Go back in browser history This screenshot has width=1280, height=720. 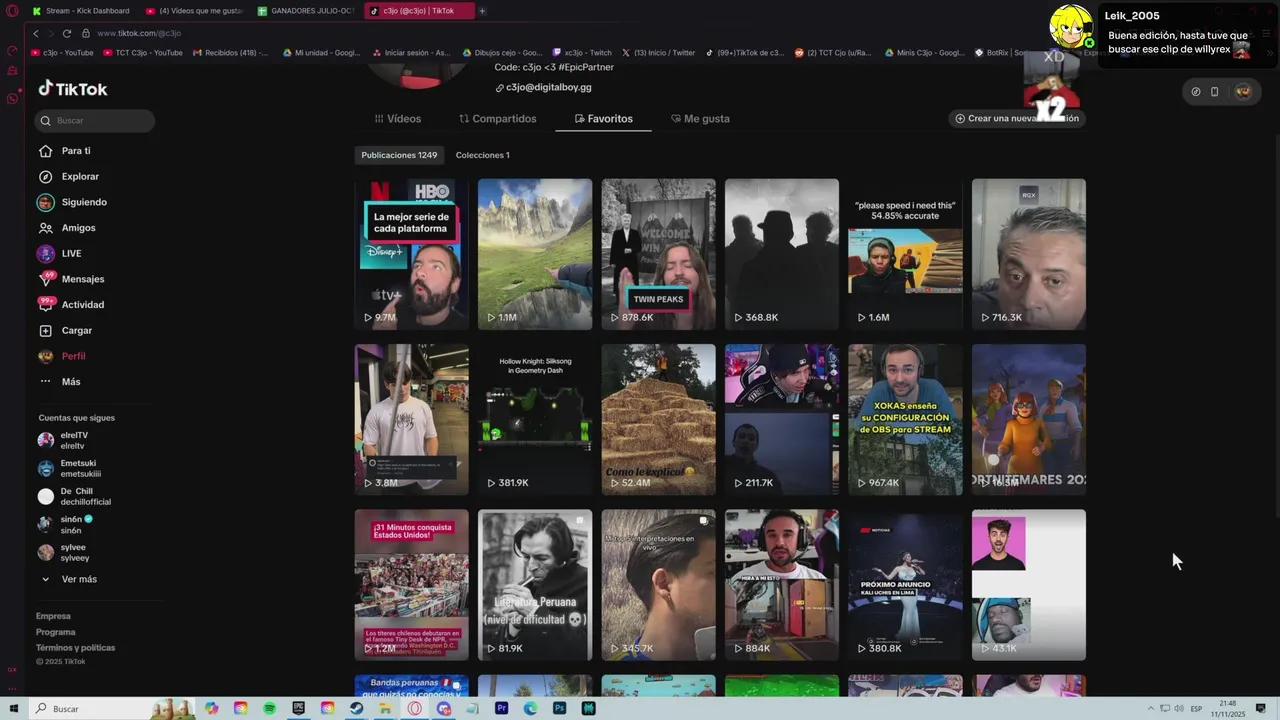click(x=36, y=33)
